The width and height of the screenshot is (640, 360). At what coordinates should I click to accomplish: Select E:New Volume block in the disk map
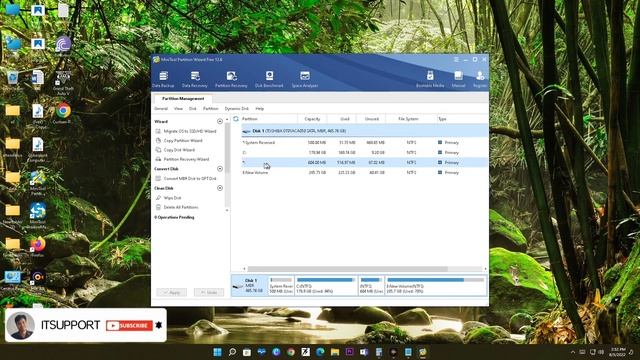436,285
